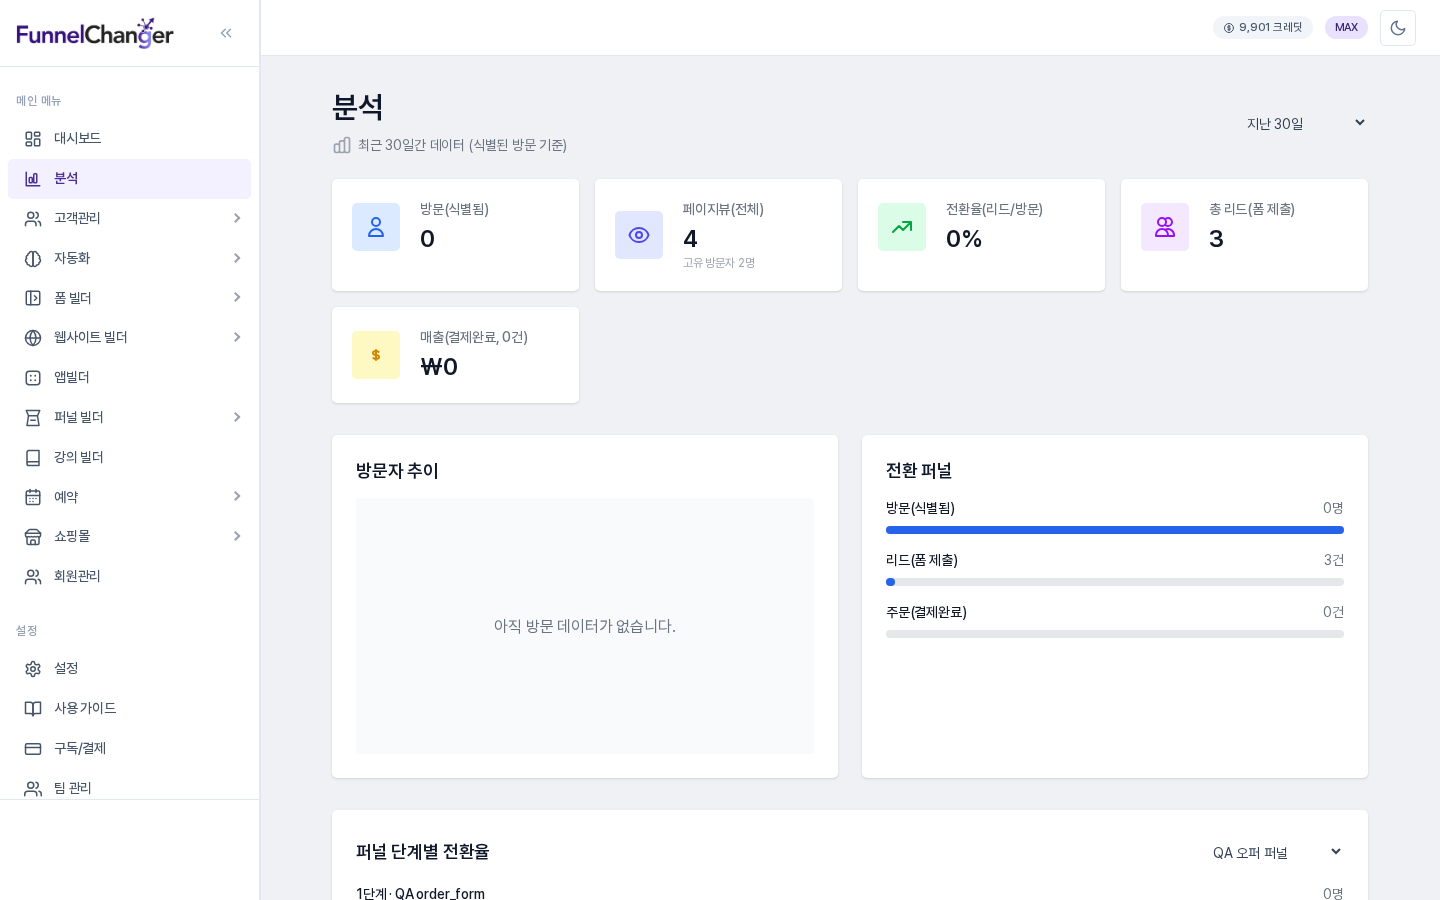Expand the 웹사이트 빌더 submenu chevron
This screenshot has width=1440, height=900.
(237, 337)
